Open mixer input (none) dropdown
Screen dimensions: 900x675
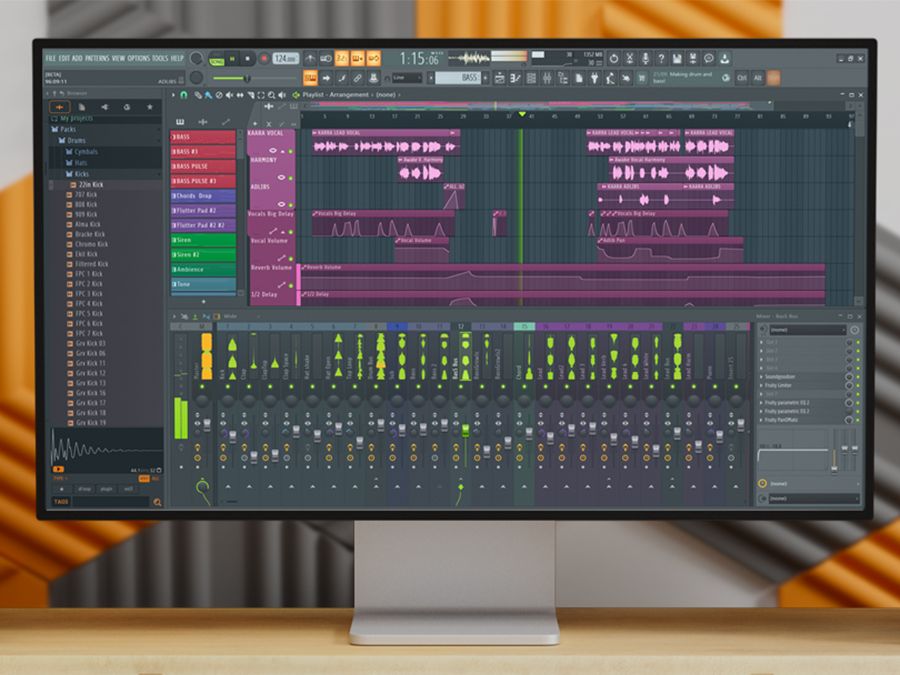[x=806, y=330]
